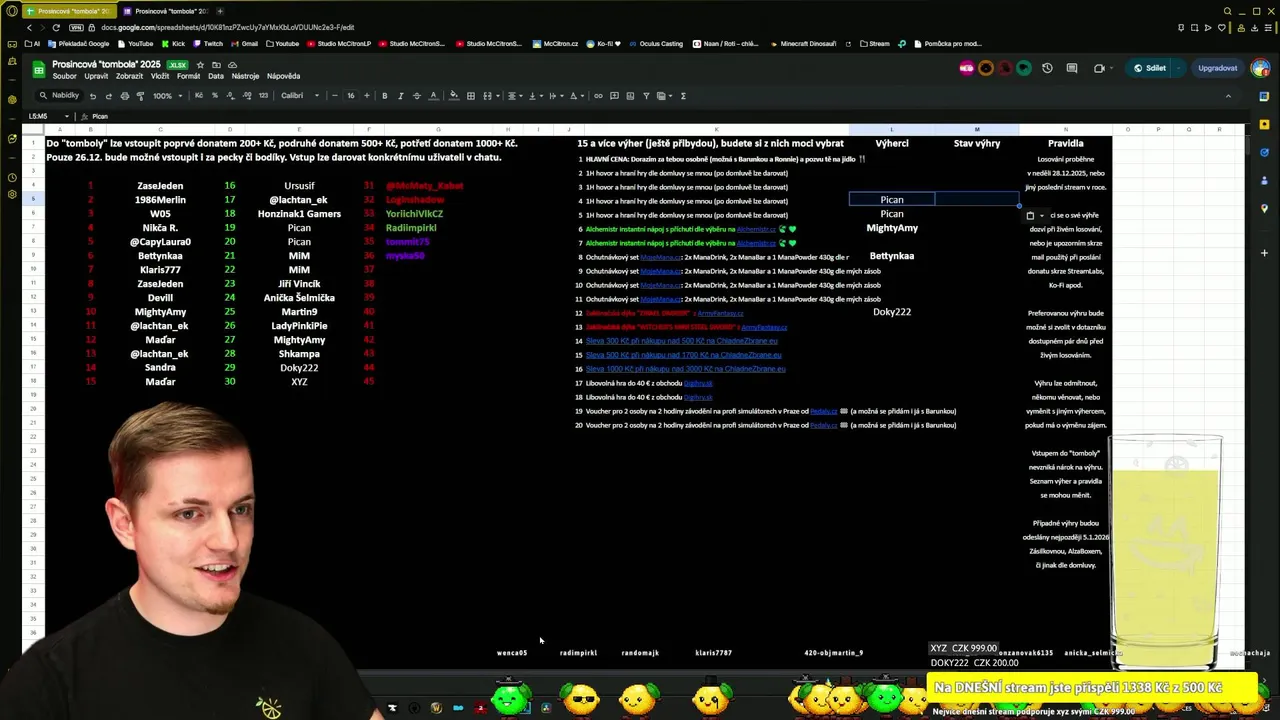Open the Google account avatar
This screenshot has width=1280, height=720.
(x=1260, y=68)
